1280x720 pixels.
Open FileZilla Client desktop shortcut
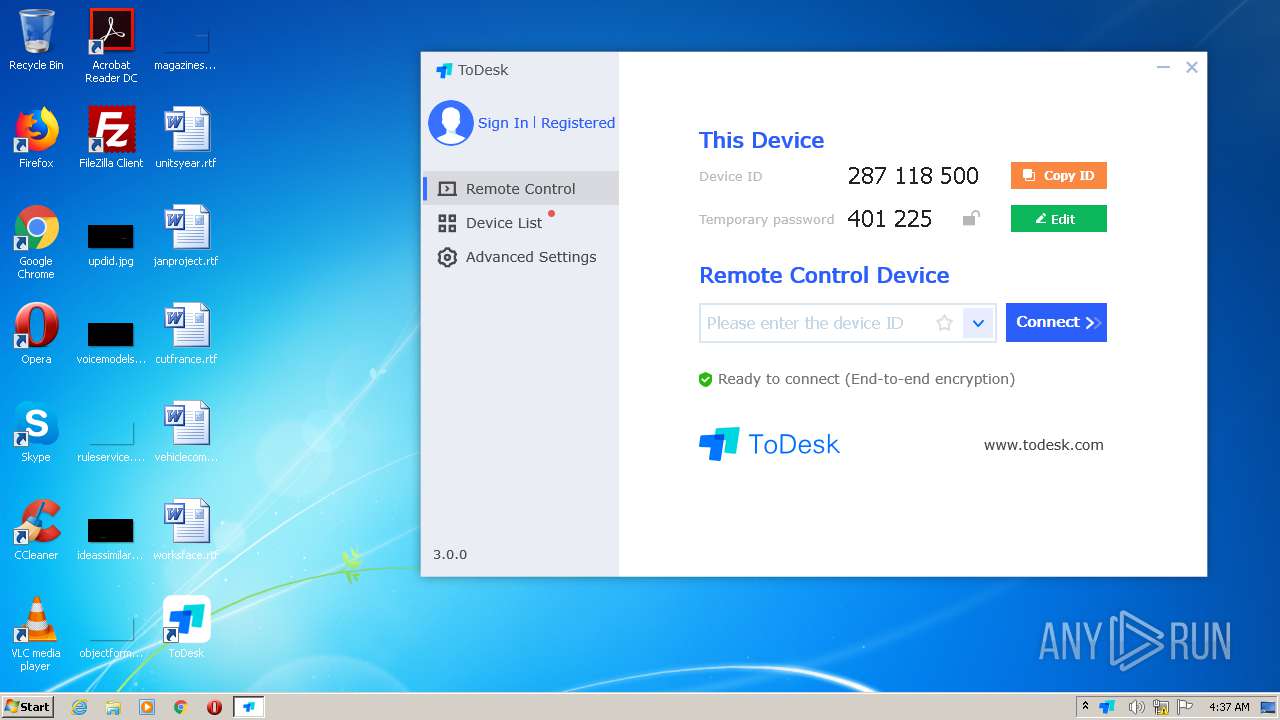click(111, 138)
